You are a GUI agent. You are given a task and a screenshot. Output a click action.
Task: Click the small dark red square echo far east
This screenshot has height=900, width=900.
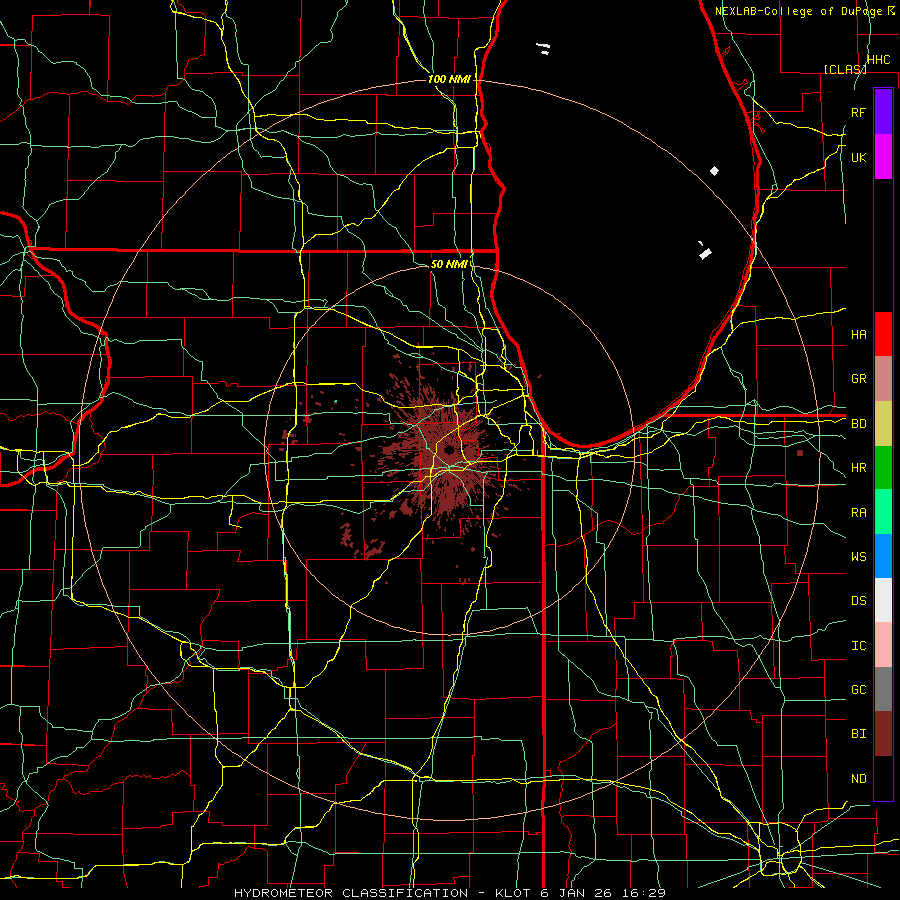coord(800,453)
